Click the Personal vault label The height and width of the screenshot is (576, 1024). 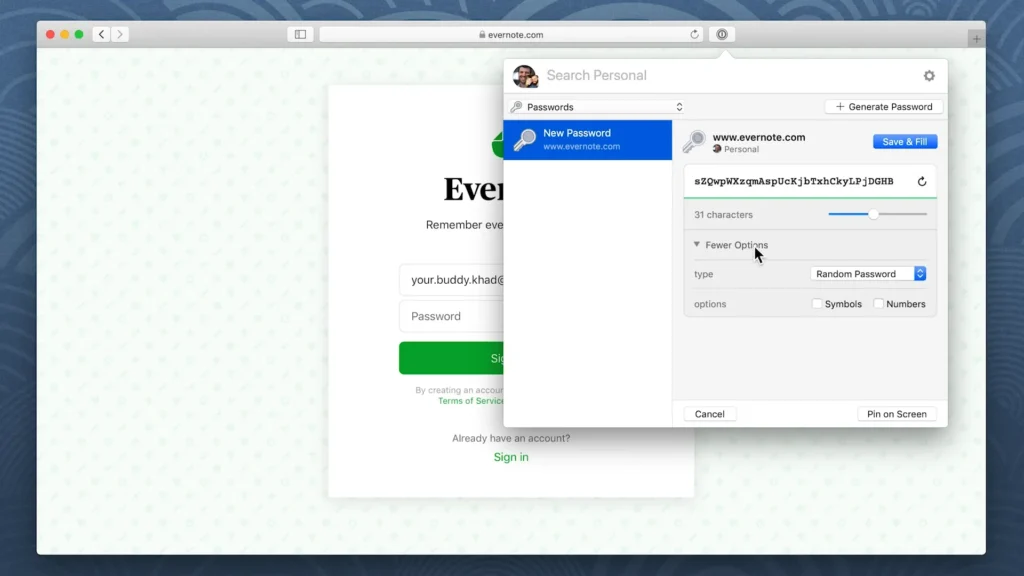pos(741,149)
